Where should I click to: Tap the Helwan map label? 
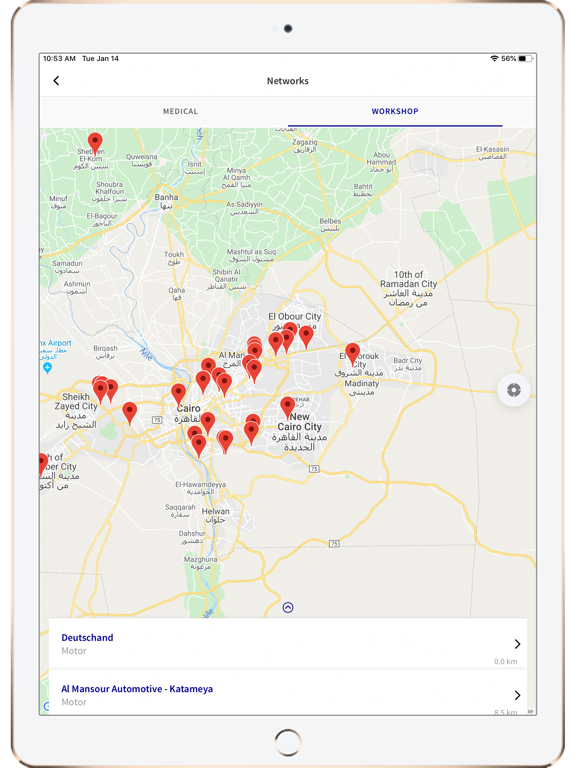coord(216,515)
